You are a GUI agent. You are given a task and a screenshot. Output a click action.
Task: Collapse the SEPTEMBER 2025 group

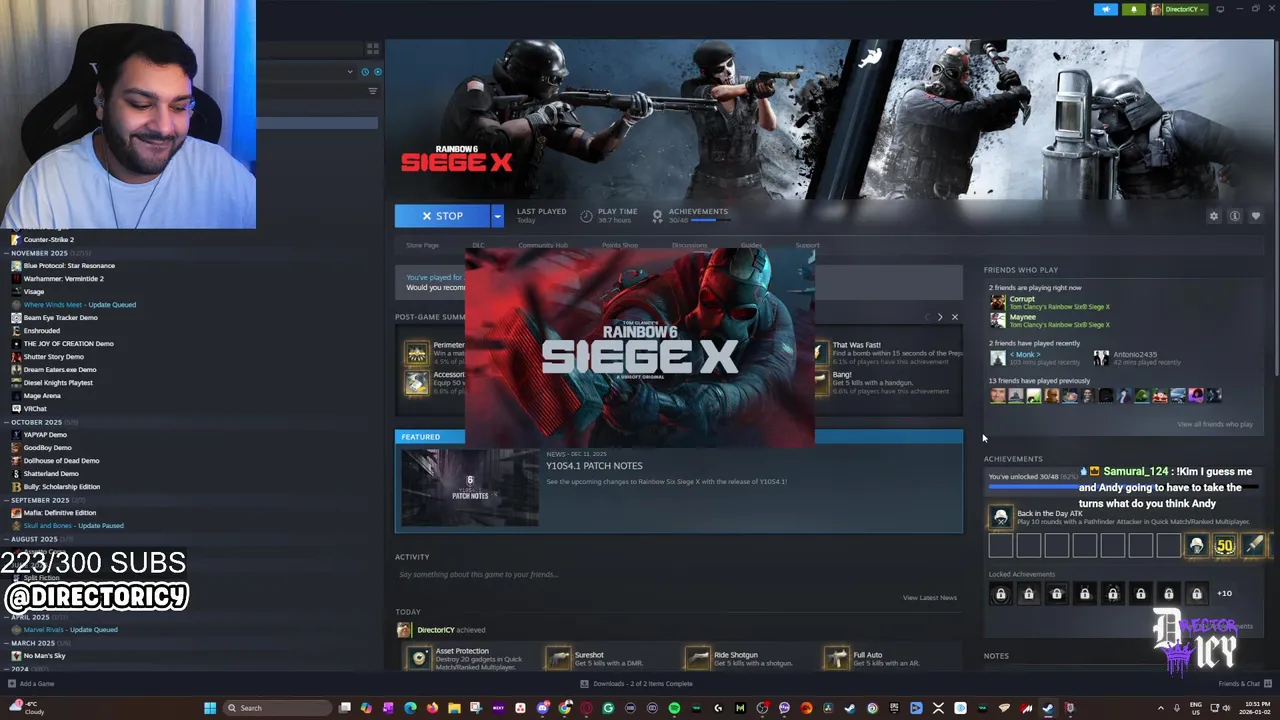click(40, 500)
